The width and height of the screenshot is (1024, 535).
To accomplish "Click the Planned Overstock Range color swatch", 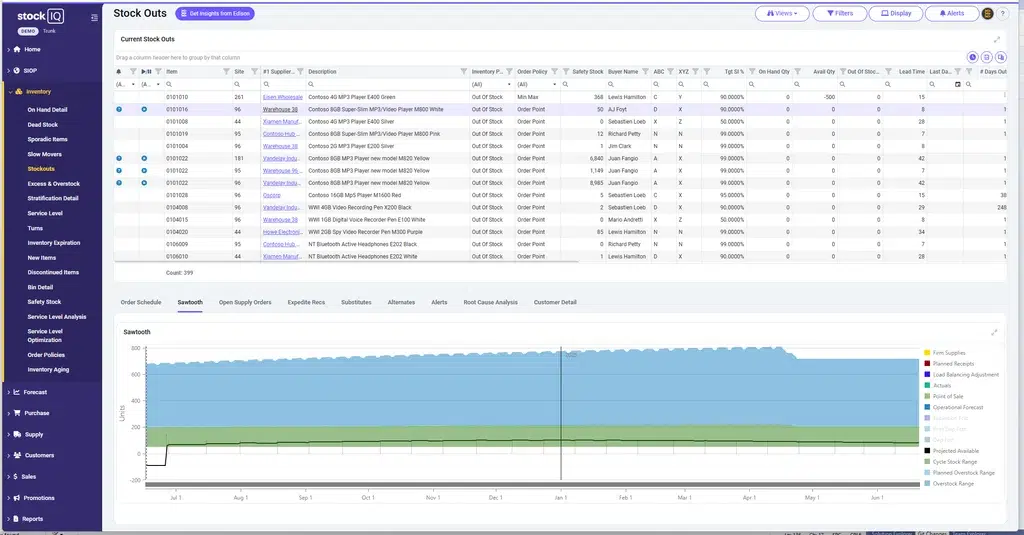I will [x=927, y=473].
